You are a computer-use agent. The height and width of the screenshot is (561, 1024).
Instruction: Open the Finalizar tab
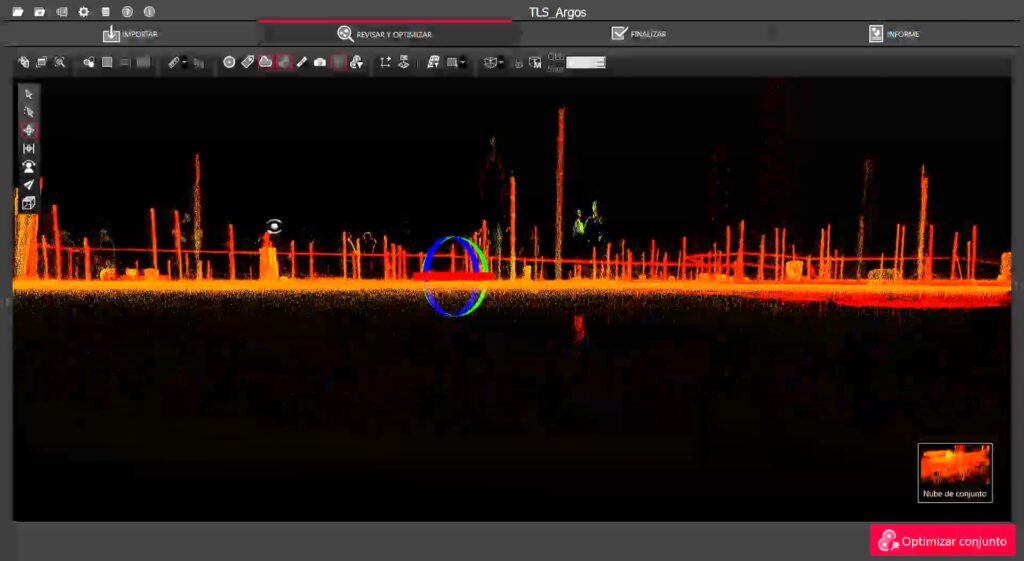(638, 34)
